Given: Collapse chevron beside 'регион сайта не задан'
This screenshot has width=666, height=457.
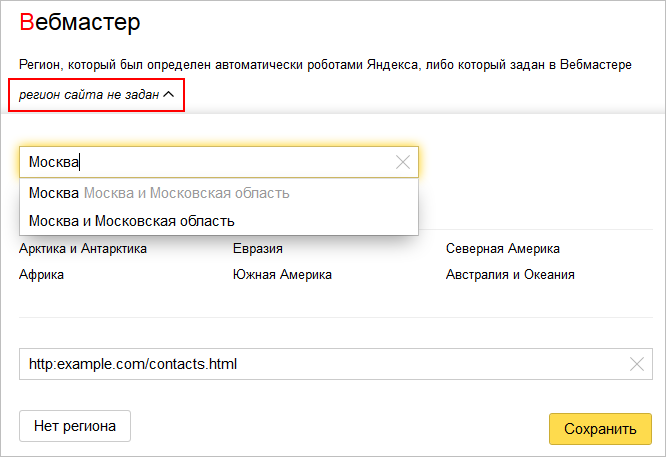Looking at the screenshot, I should pos(168,94).
